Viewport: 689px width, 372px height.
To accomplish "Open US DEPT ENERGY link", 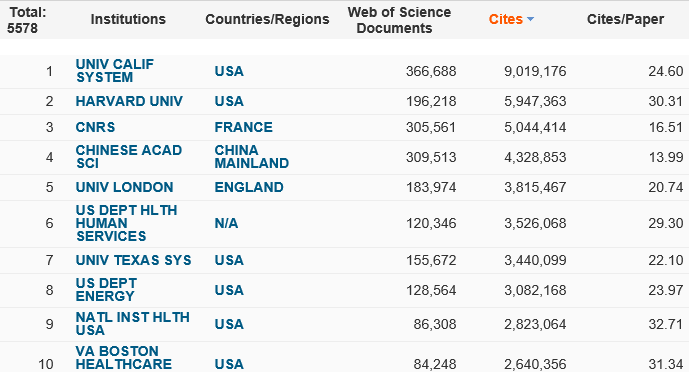I will click(106, 290).
